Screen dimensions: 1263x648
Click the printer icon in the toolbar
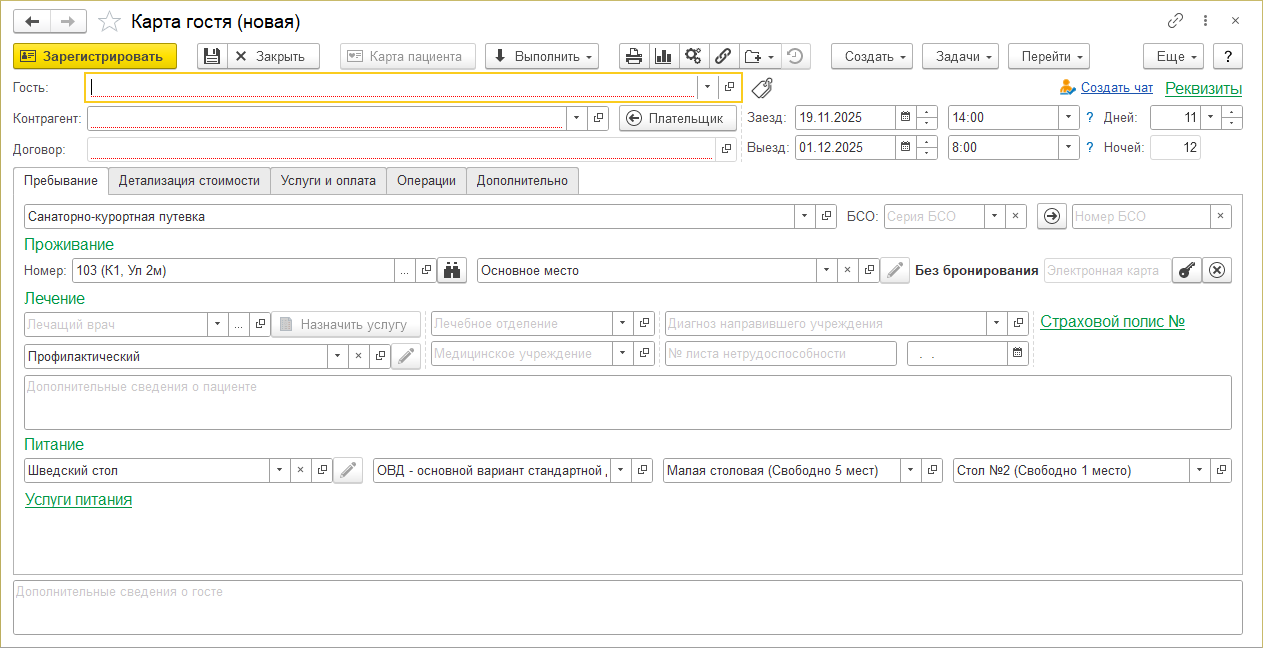tap(634, 56)
